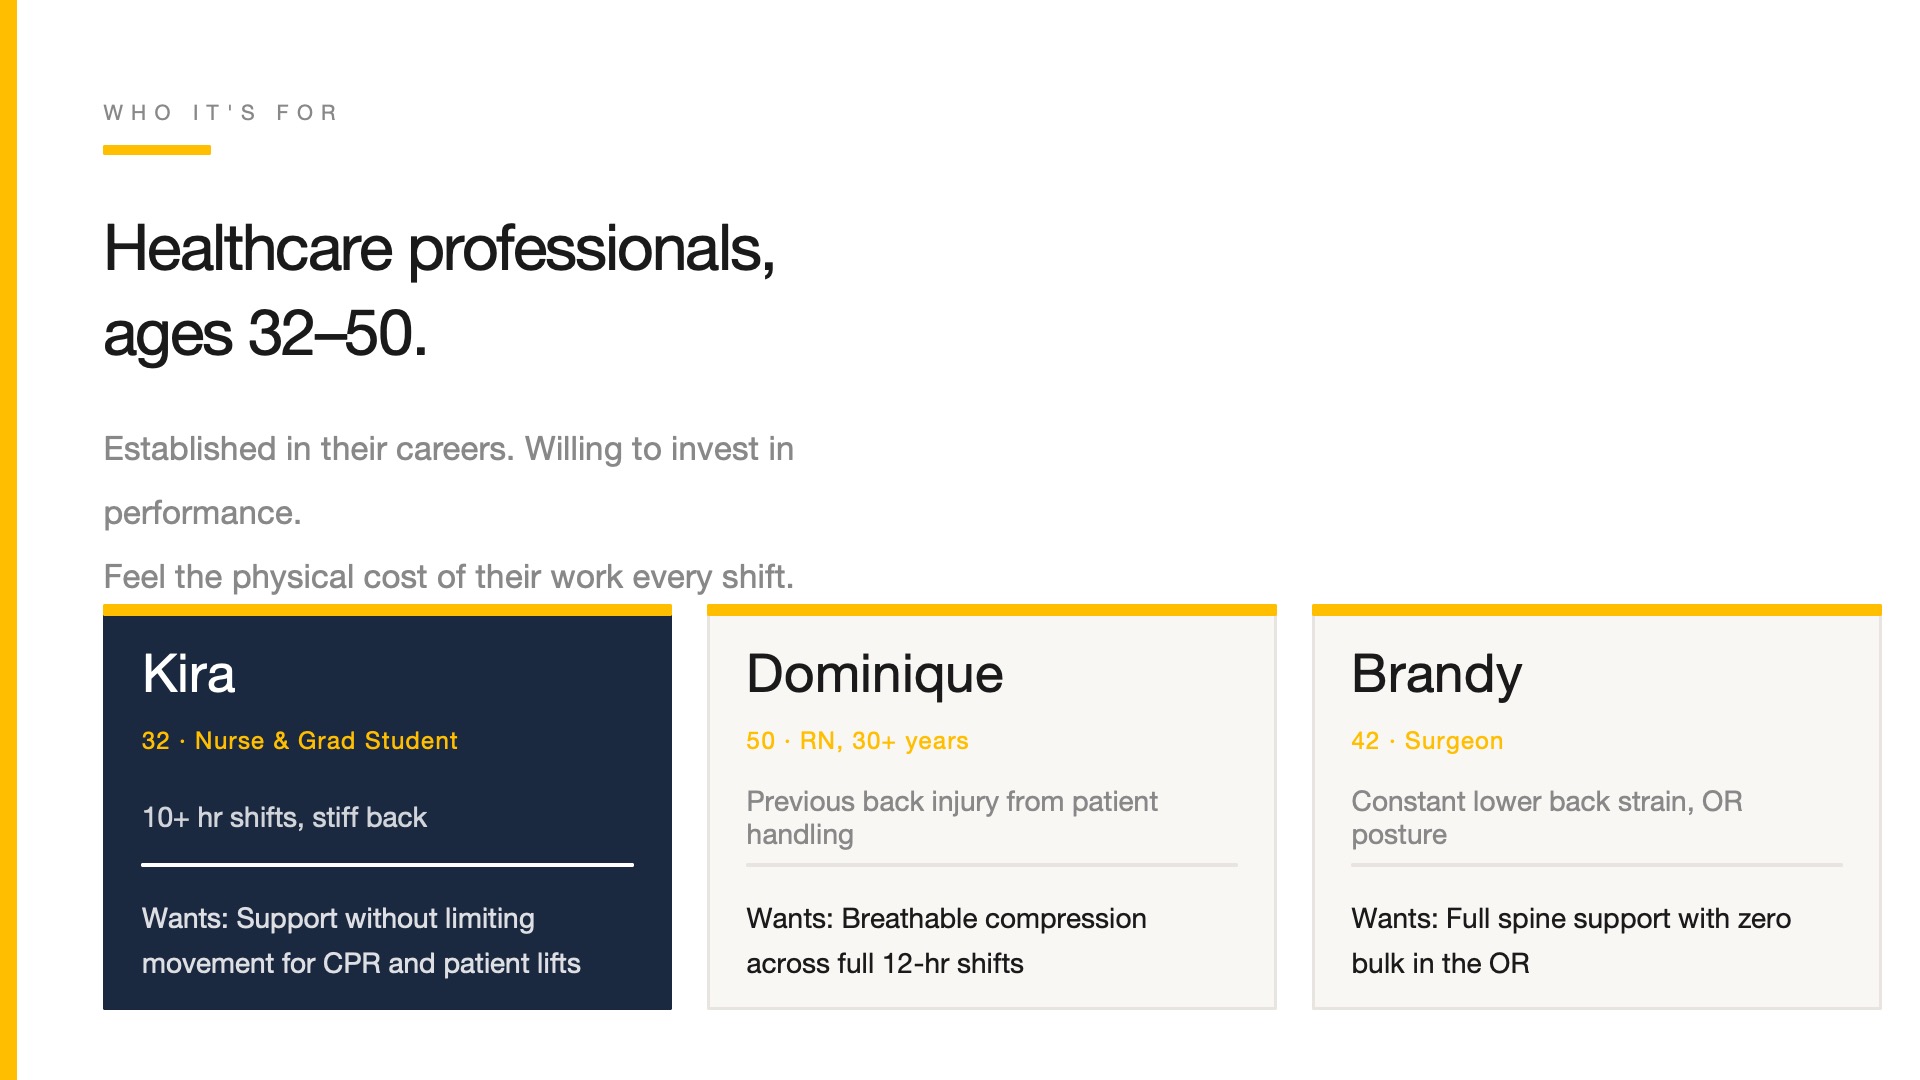Click the Dominique name heading
Screen dimensions: 1920x1080
click(874, 675)
